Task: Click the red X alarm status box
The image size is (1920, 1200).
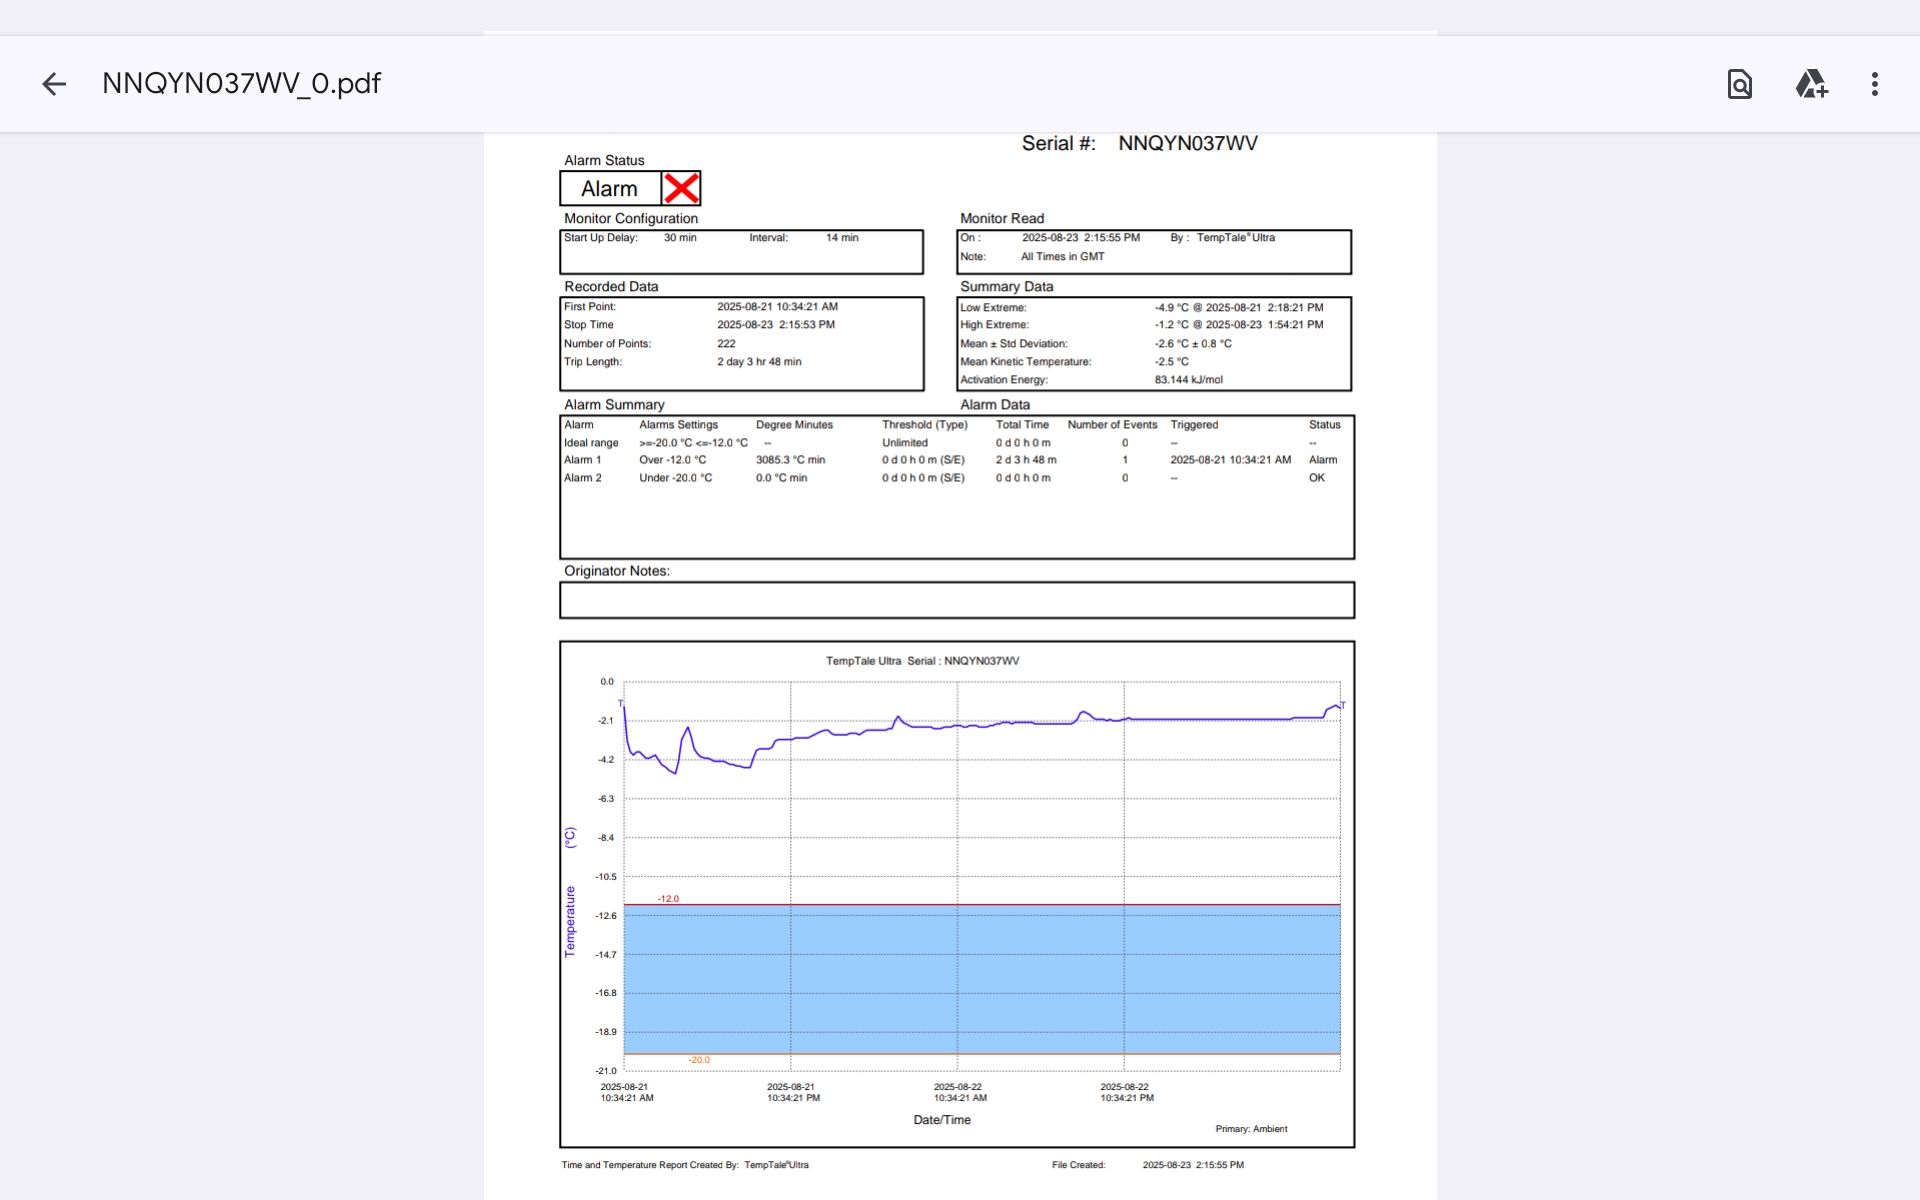Action: (681, 188)
